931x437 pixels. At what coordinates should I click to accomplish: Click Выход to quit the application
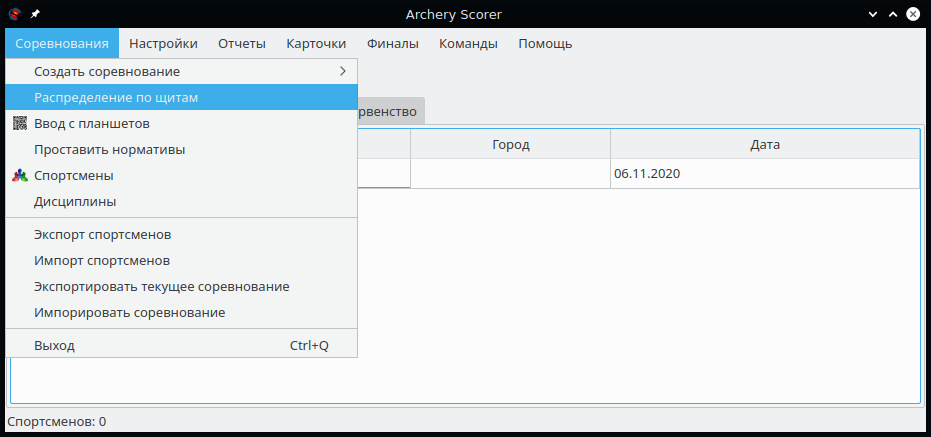pos(54,346)
